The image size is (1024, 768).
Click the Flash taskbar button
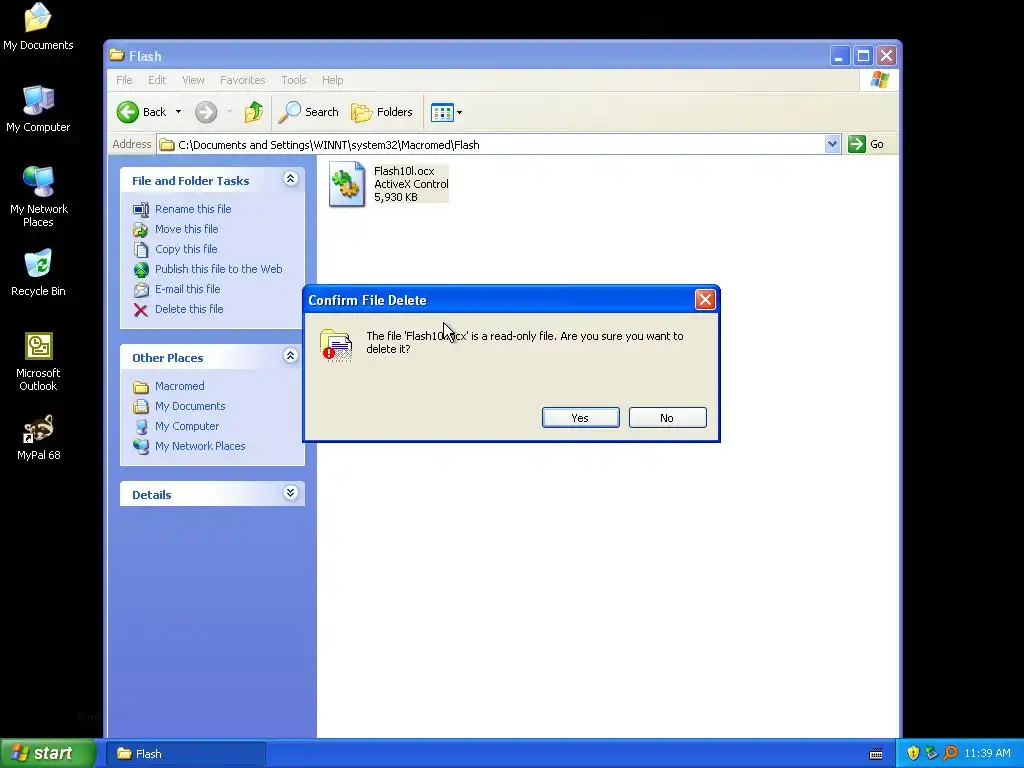pos(185,754)
